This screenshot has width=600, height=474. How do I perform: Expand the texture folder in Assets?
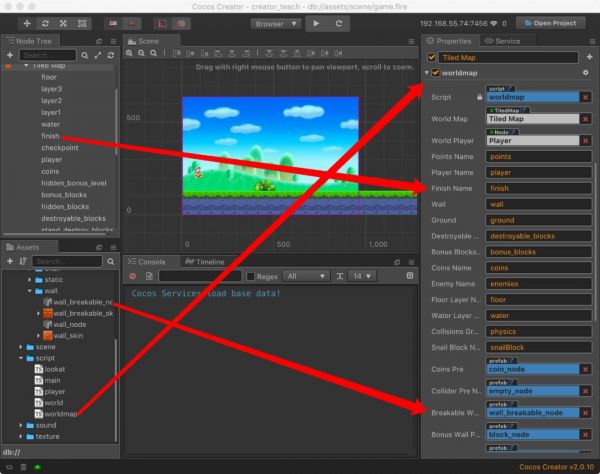tap(21, 436)
